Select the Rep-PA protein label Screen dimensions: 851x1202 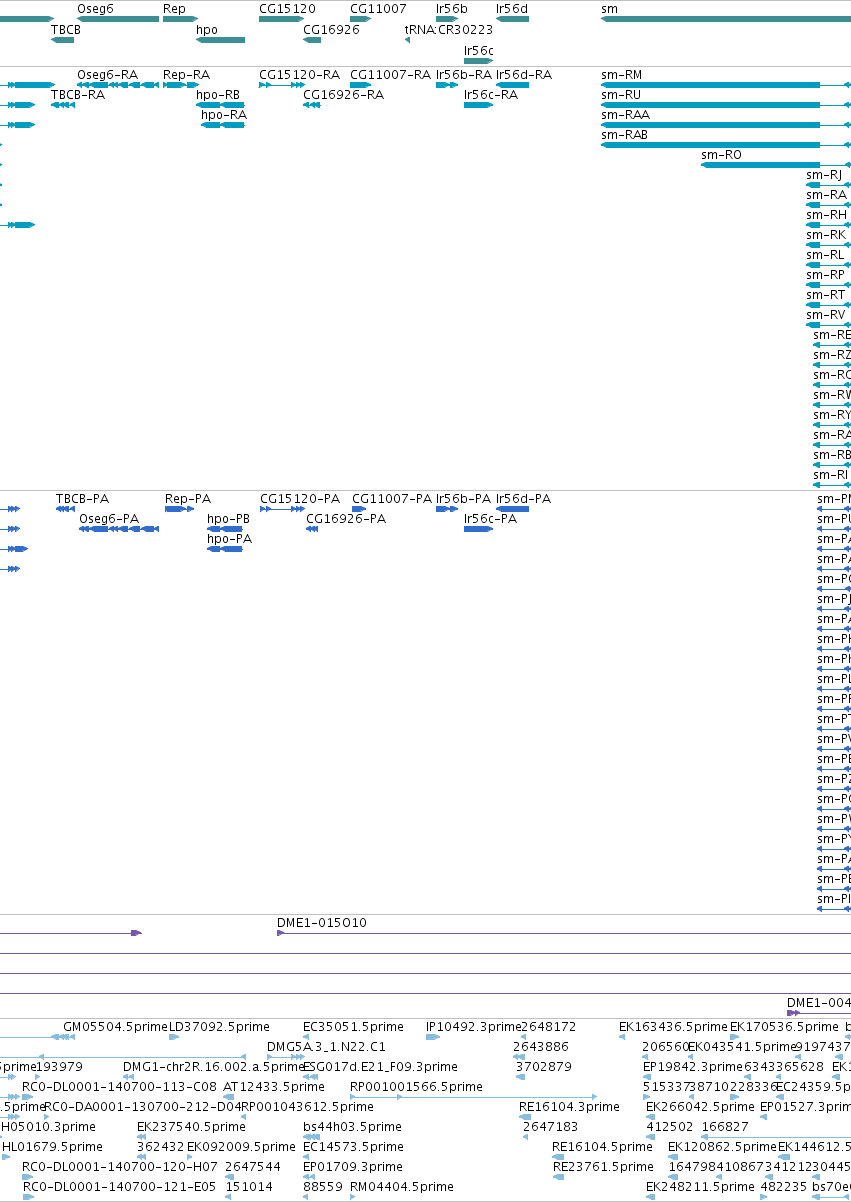[x=188, y=498]
